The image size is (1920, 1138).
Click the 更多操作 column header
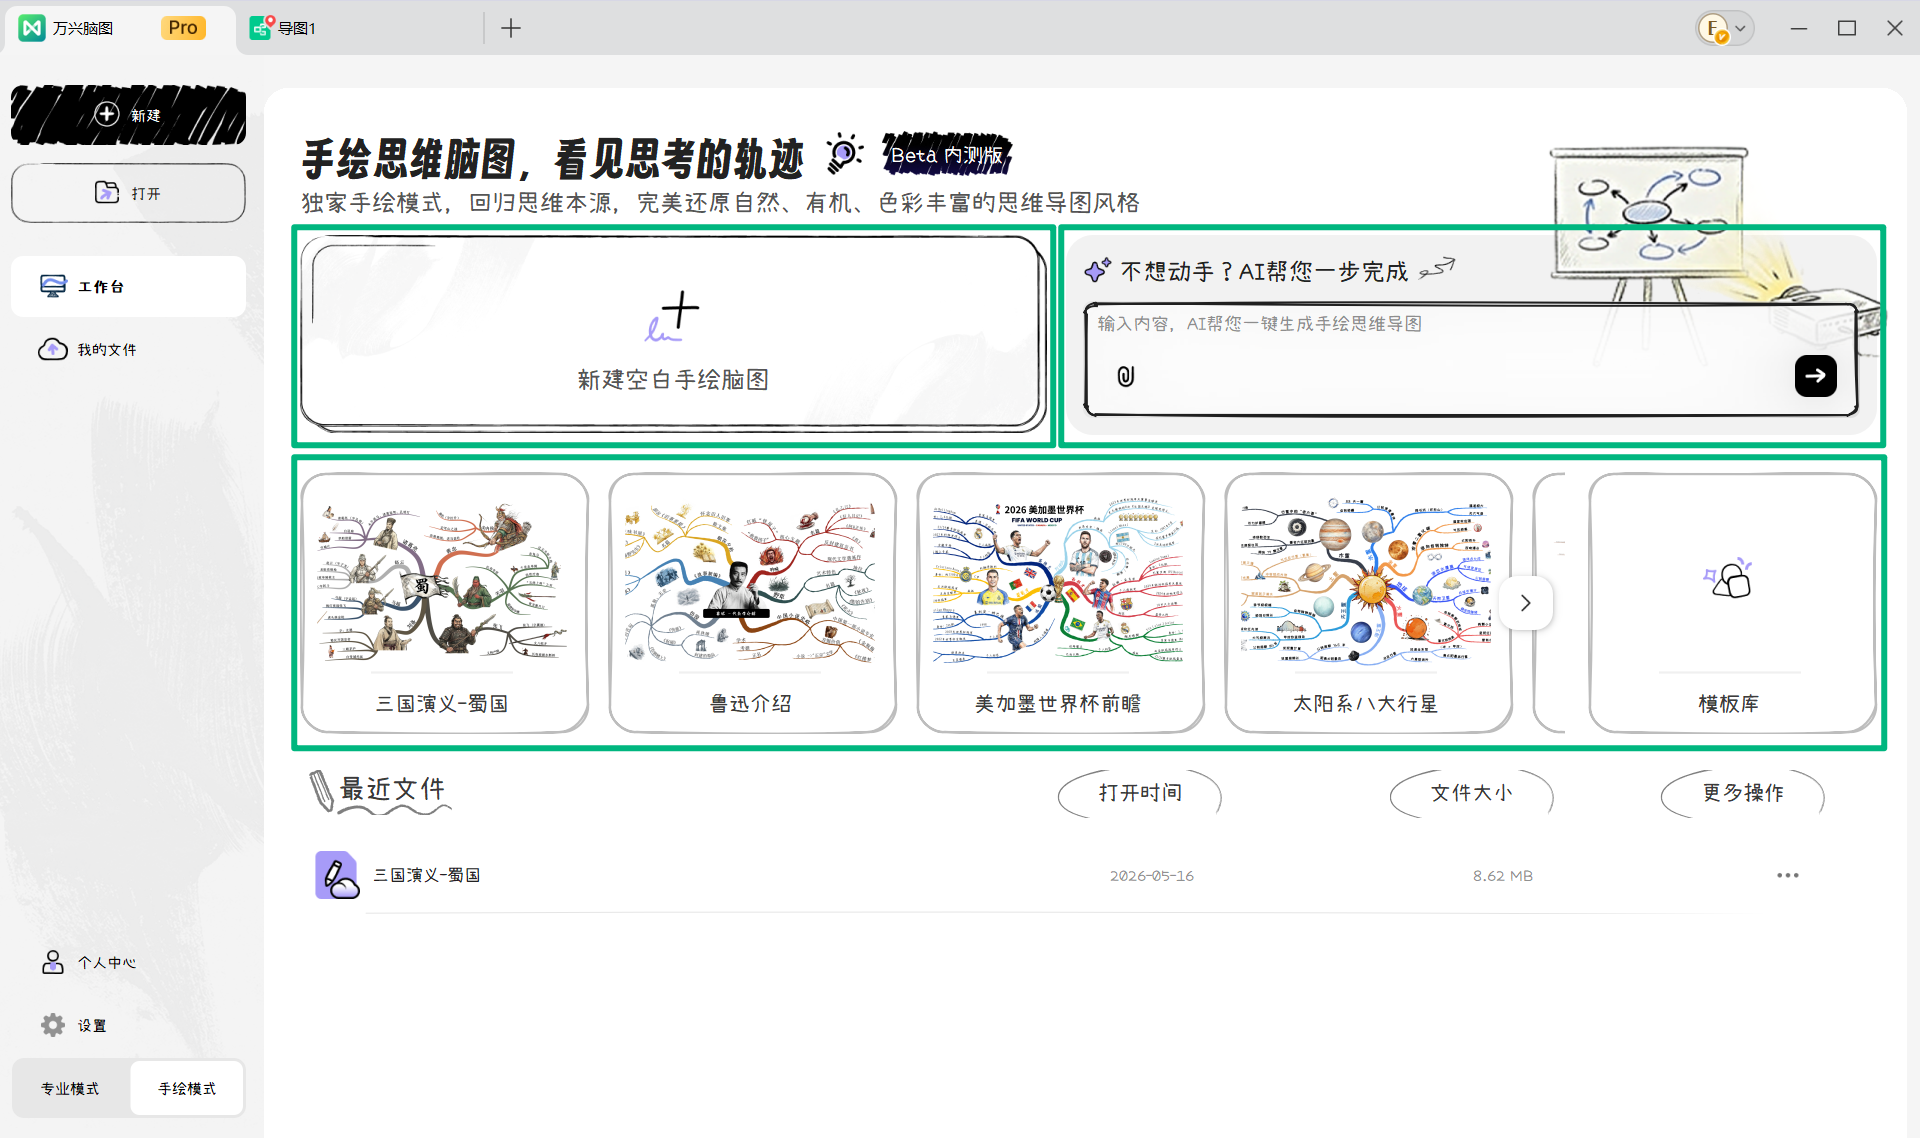1742,793
